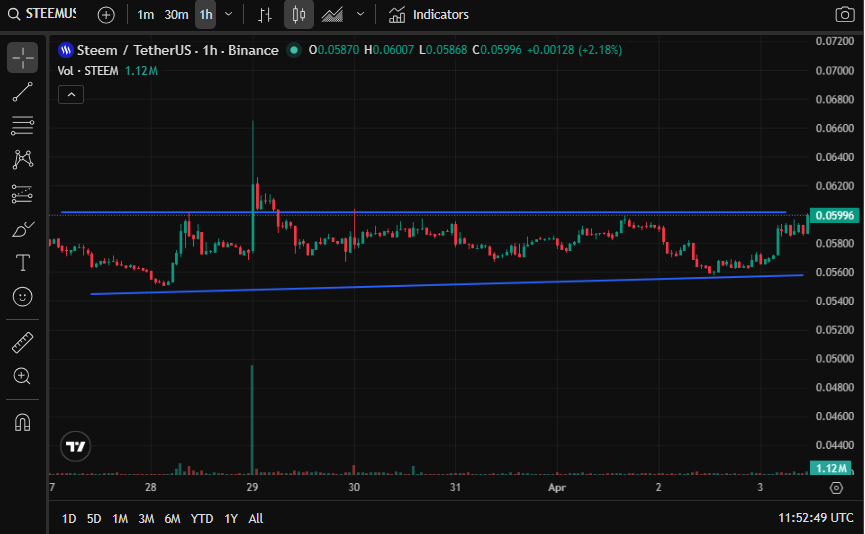
Task: Select the 1m timeframe
Action: [146, 15]
